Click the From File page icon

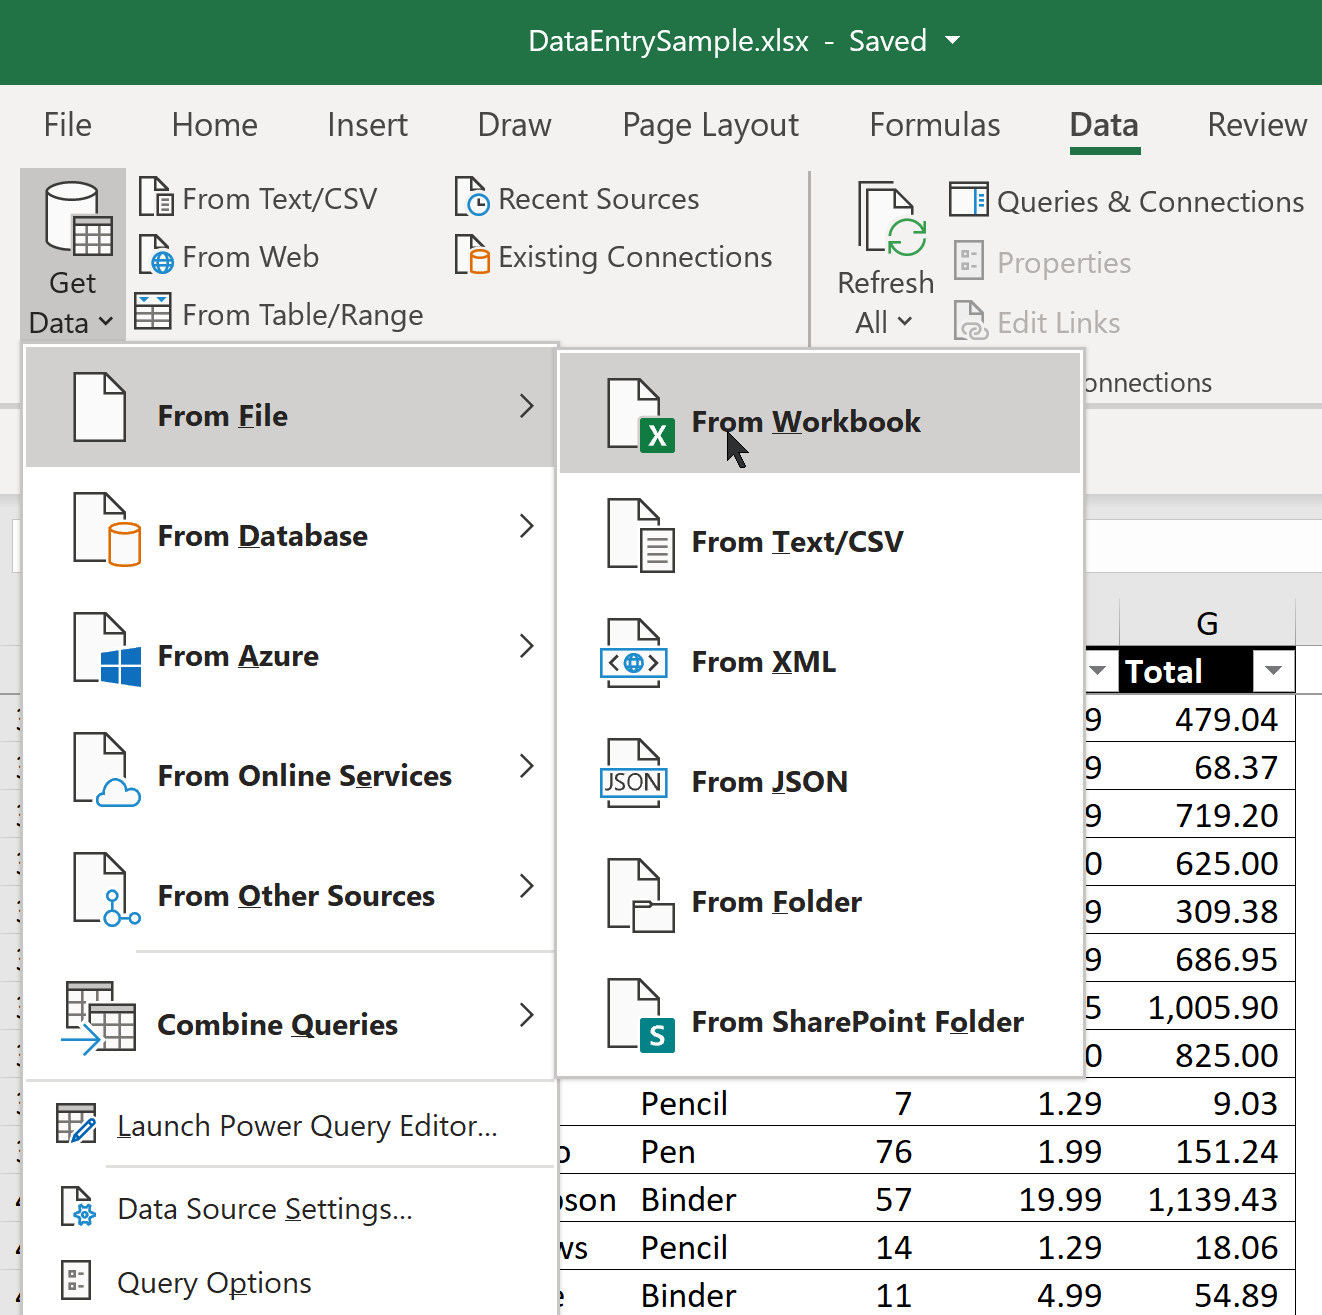[99, 407]
